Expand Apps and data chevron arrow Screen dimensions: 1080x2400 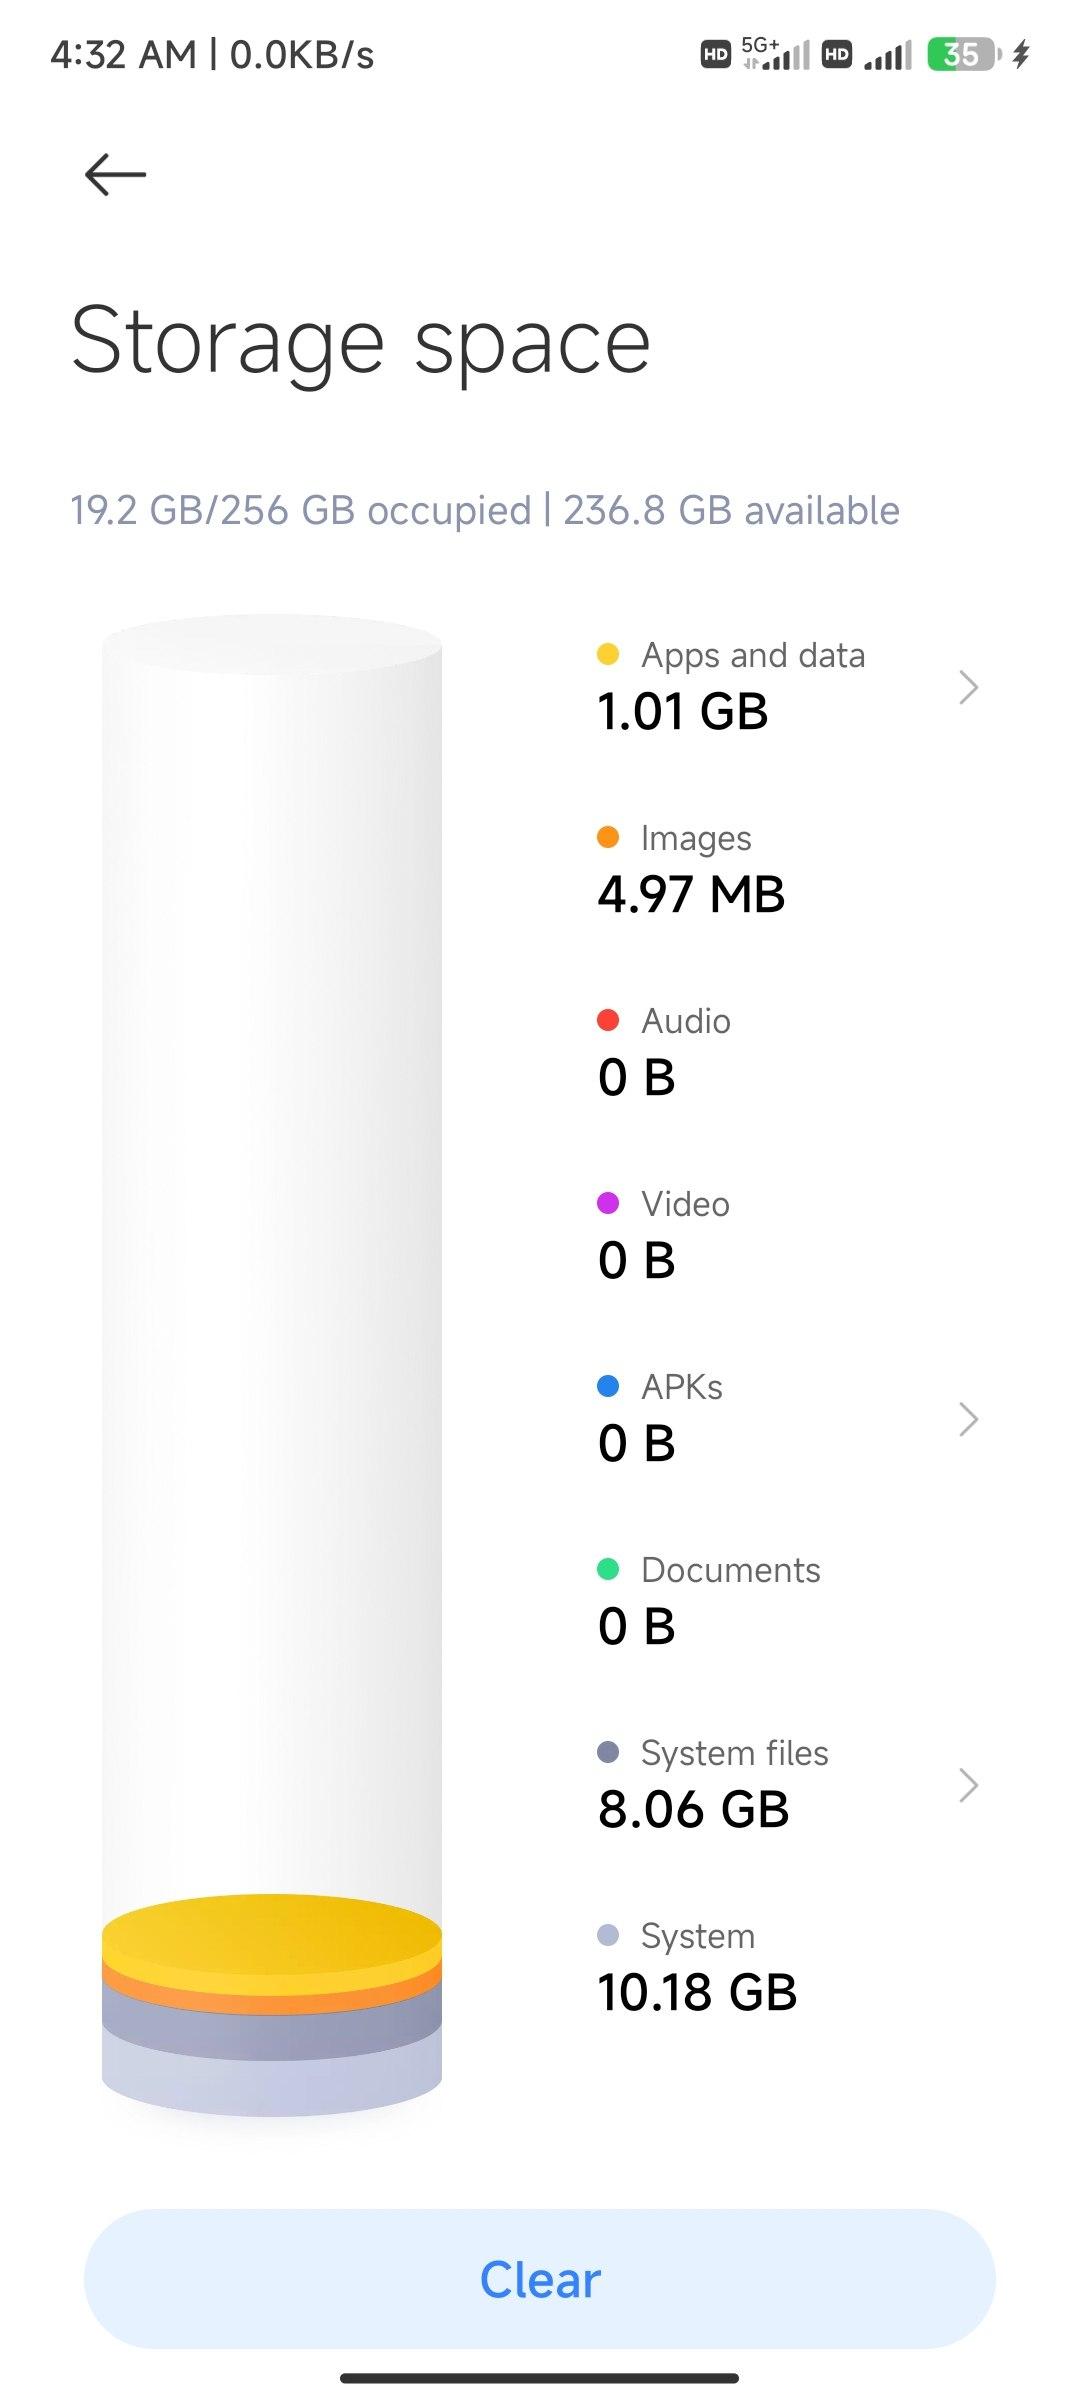pyautogui.click(x=967, y=687)
